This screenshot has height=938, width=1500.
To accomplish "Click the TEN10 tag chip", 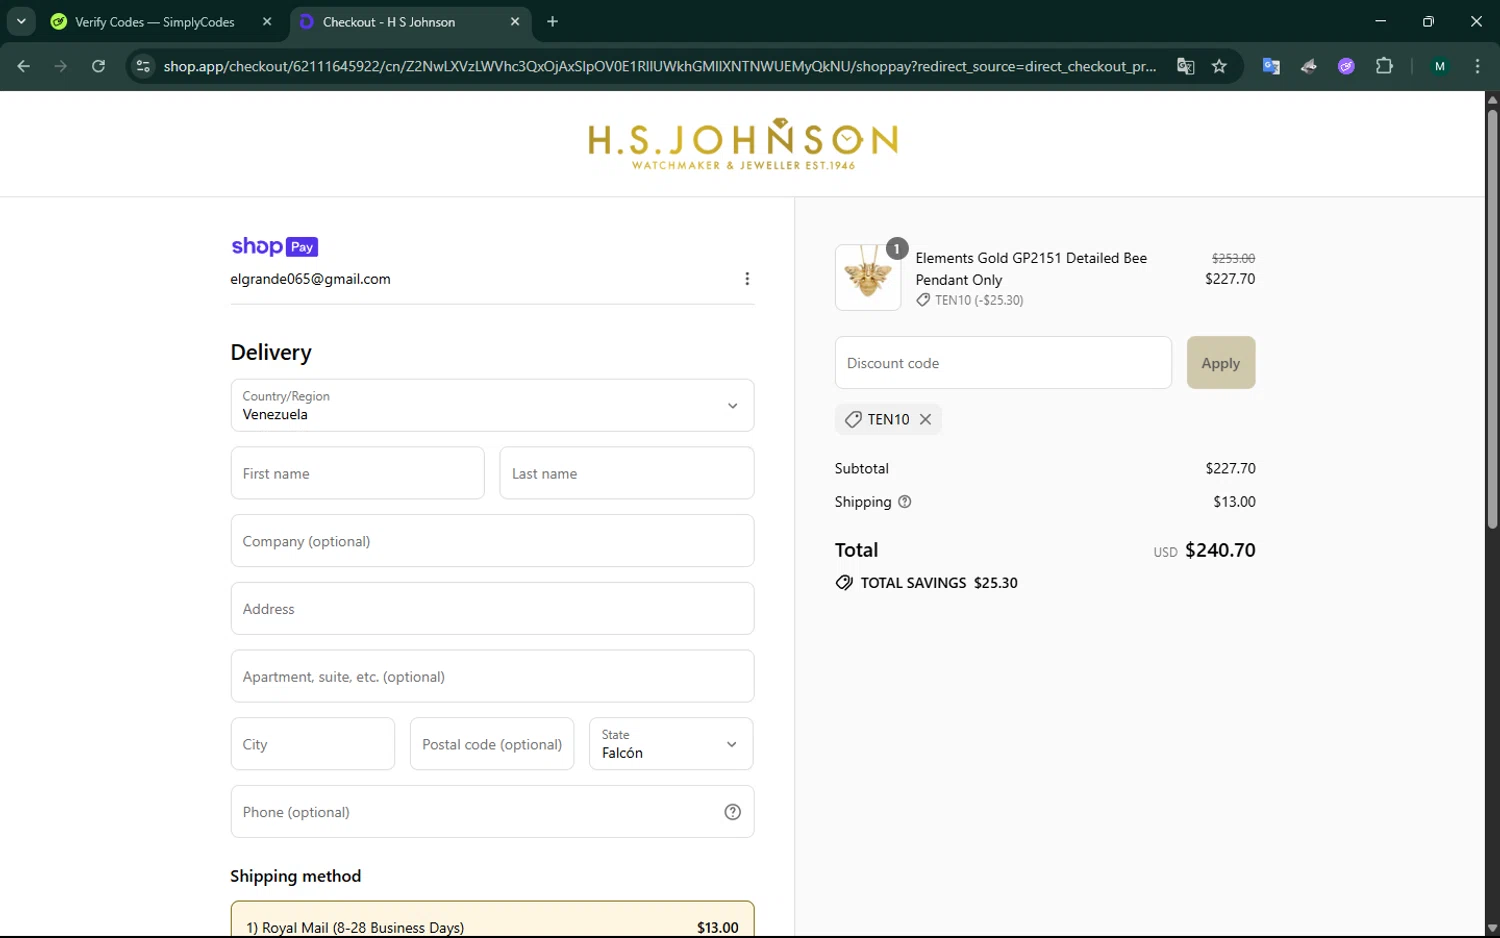I will click(888, 419).
